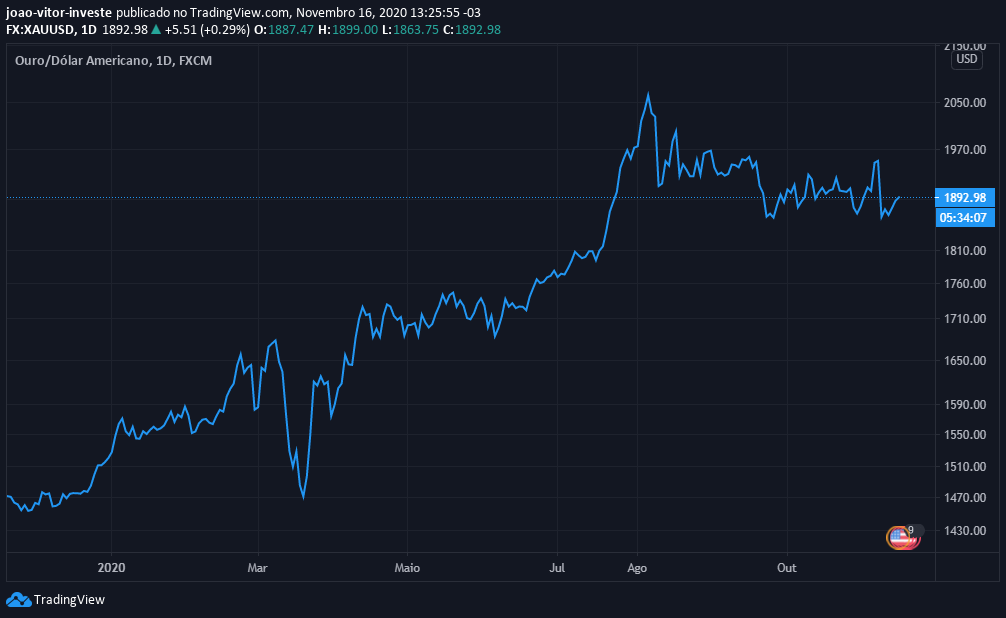Viewport: 1006px width, 618px height.
Task: Click the price change +5.51 (+0.29%)
Action: pyautogui.click(x=207, y=30)
